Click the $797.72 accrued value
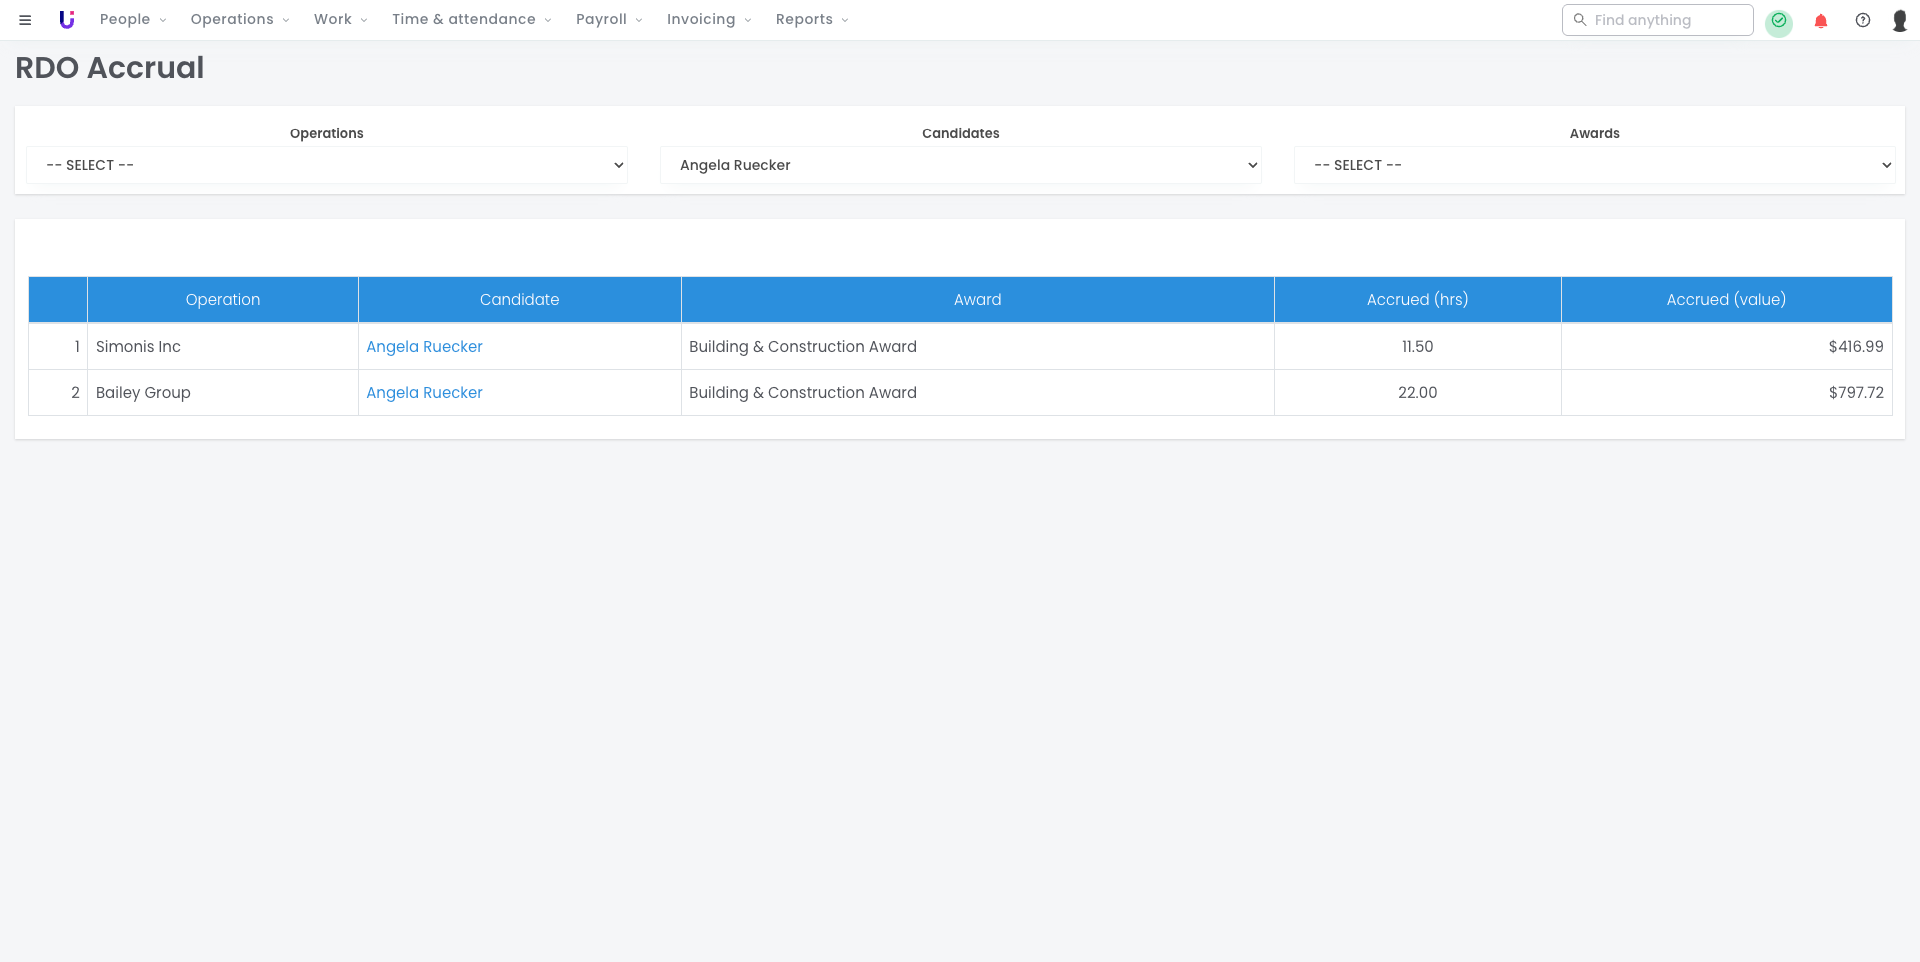This screenshot has height=962, width=1920. (x=1856, y=393)
